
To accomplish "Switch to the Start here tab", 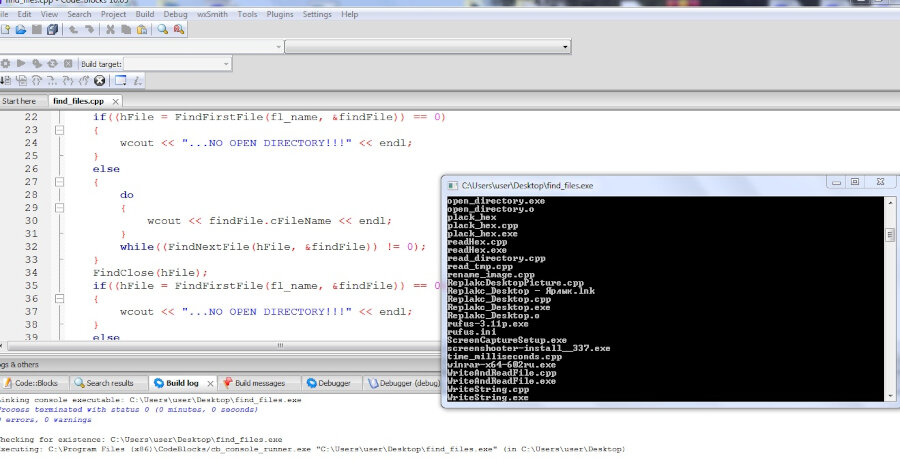I will click(x=20, y=101).
